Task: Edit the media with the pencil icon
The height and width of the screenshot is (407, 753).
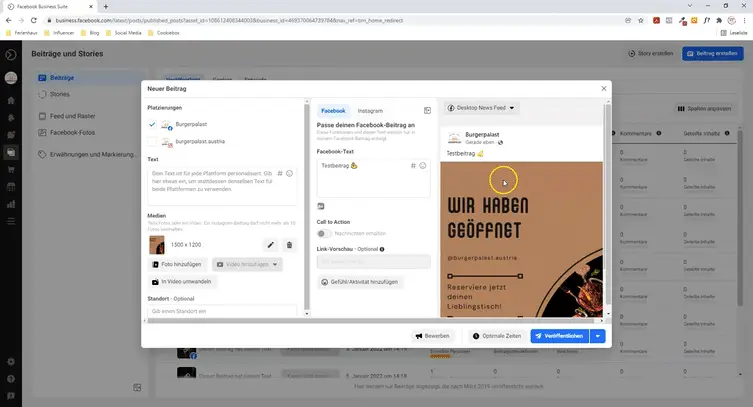Action: (x=271, y=245)
